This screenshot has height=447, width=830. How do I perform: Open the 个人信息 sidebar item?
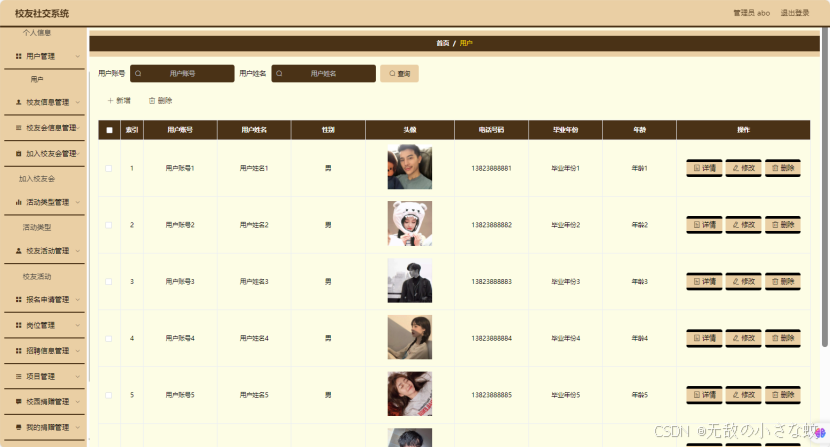37,33
